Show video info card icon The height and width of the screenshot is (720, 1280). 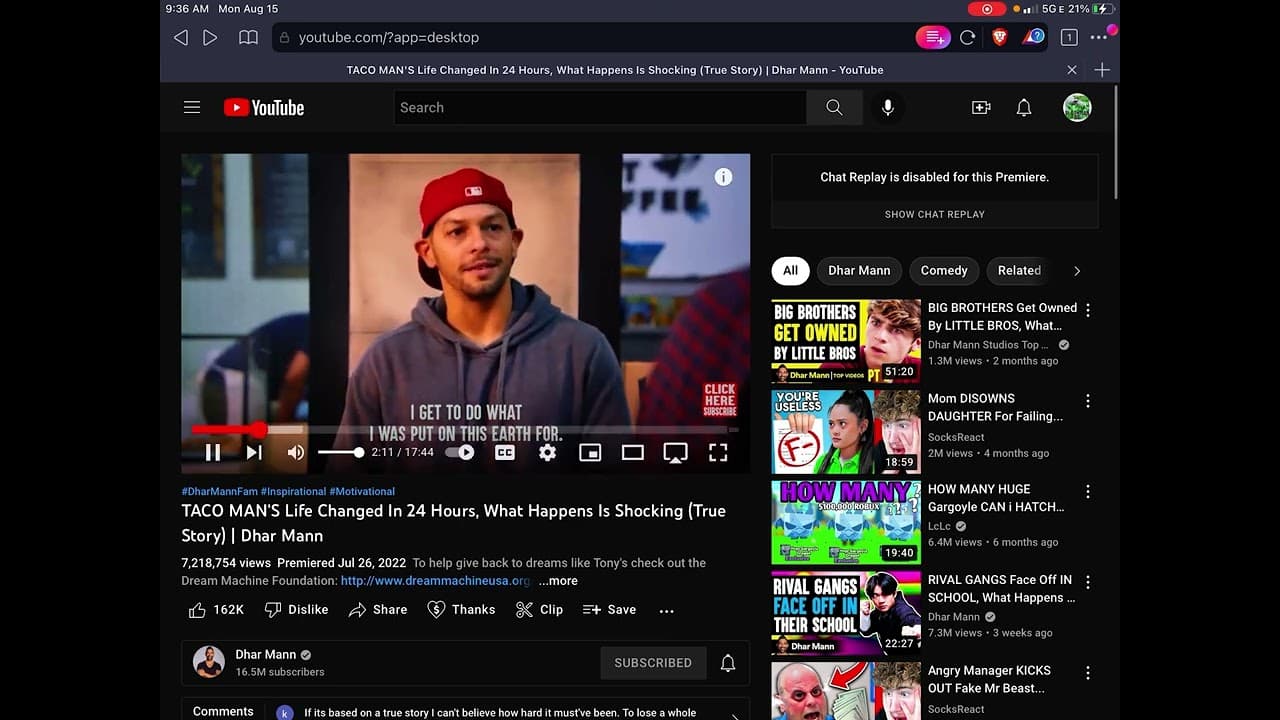[724, 177]
